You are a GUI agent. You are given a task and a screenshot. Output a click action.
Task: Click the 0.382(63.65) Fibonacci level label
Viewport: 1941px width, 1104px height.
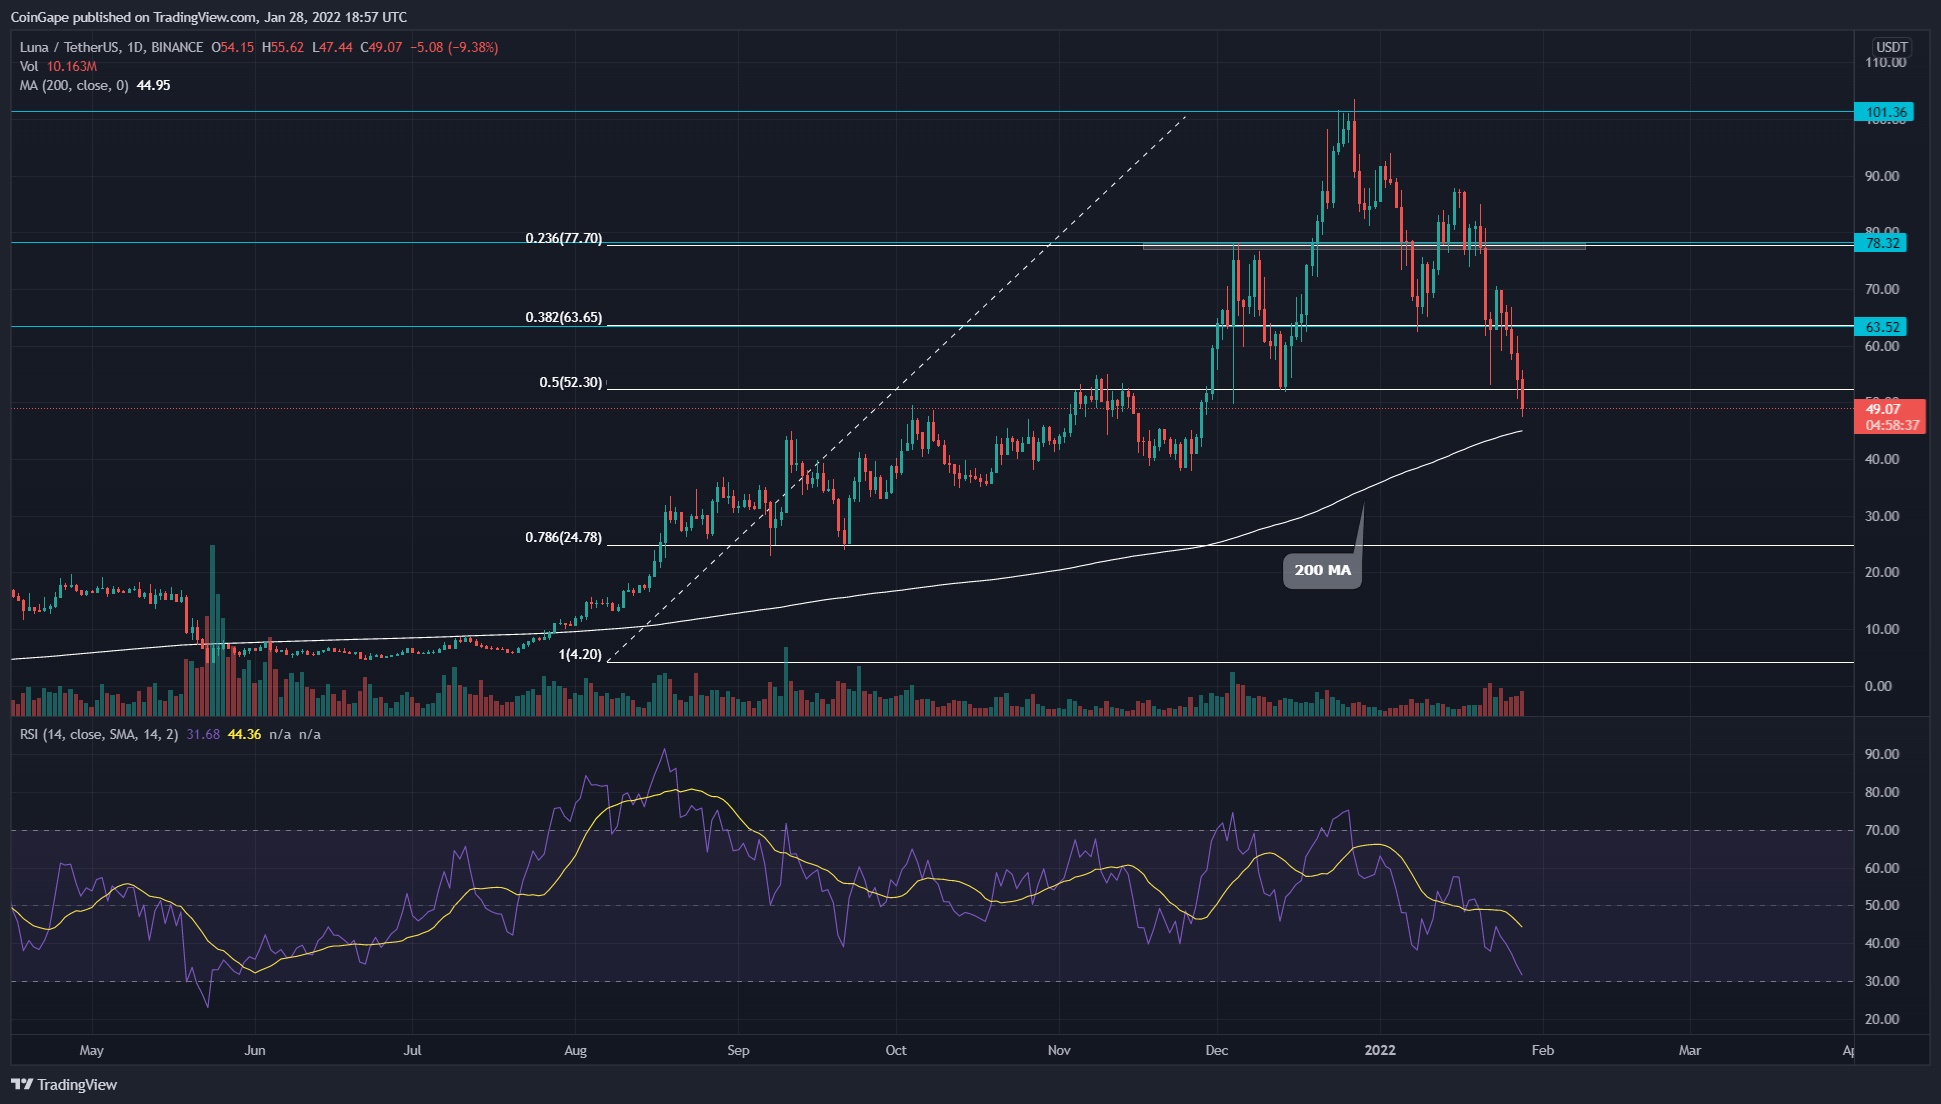pyautogui.click(x=564, y=318)
